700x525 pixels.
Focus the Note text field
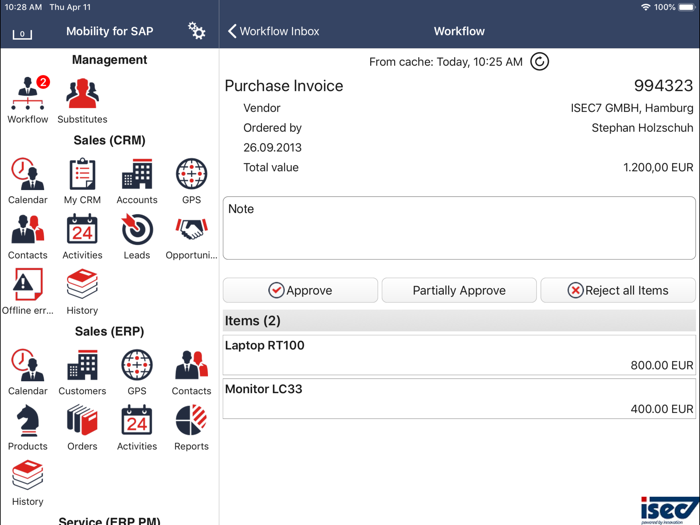tap(459, 228)
